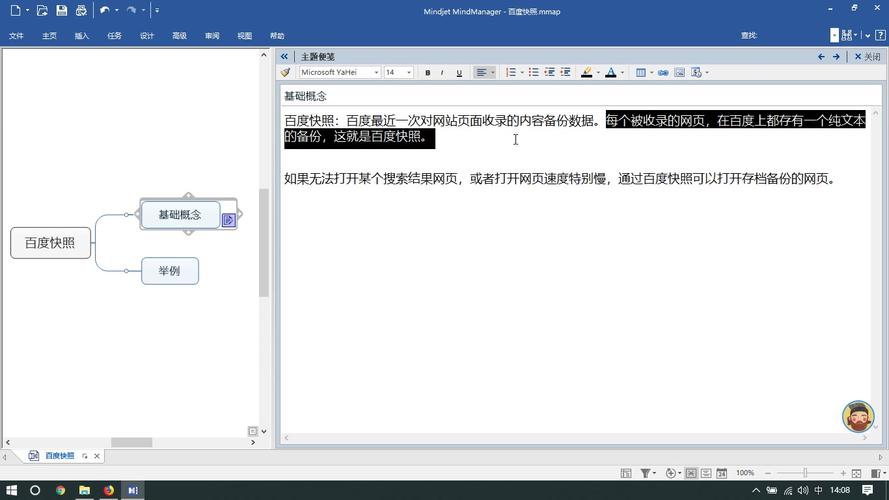Toggle italic formatting in notes
Screen dimensions: 889x500
443,73
